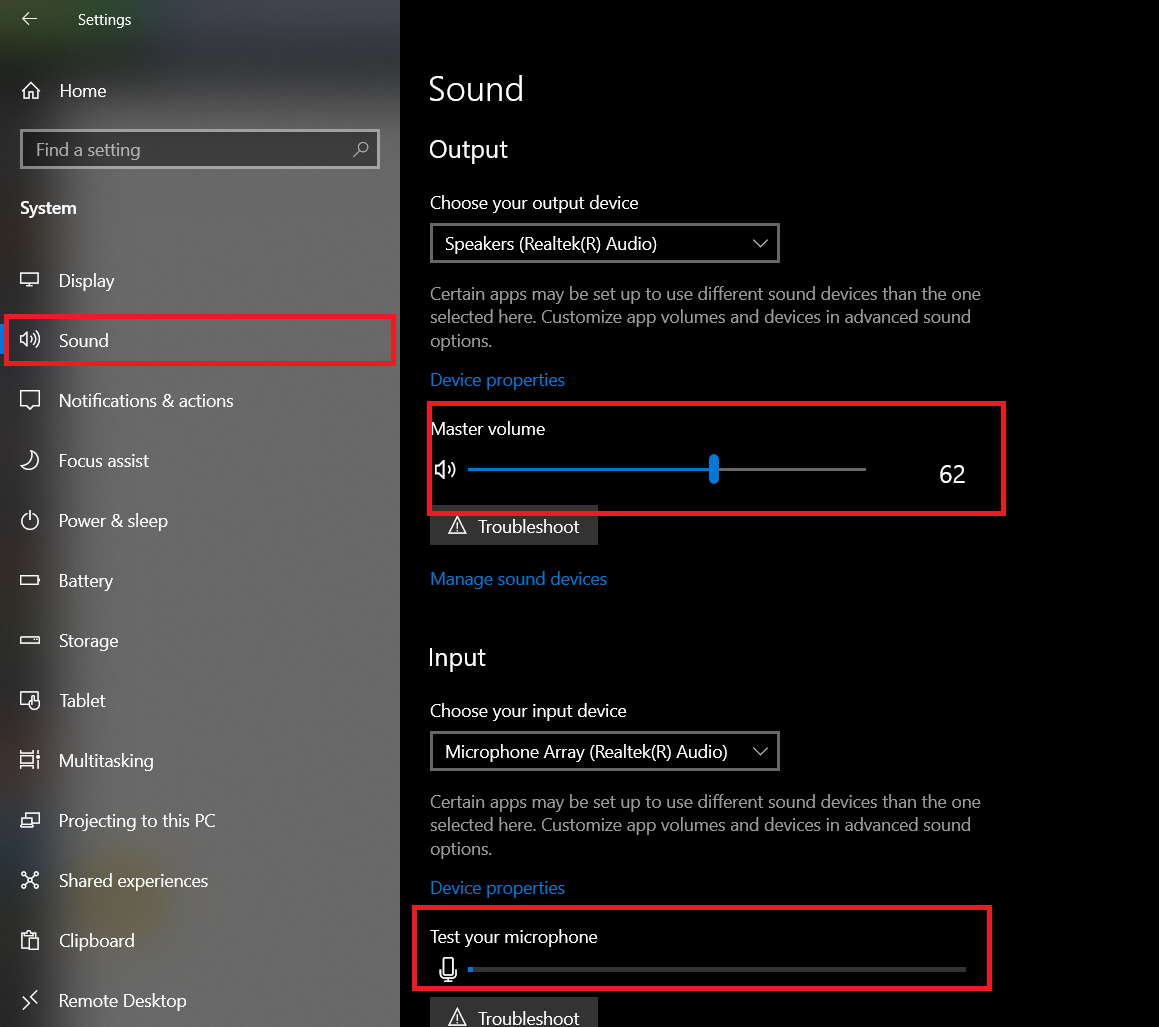Open Notifications & actions settings

146,401
